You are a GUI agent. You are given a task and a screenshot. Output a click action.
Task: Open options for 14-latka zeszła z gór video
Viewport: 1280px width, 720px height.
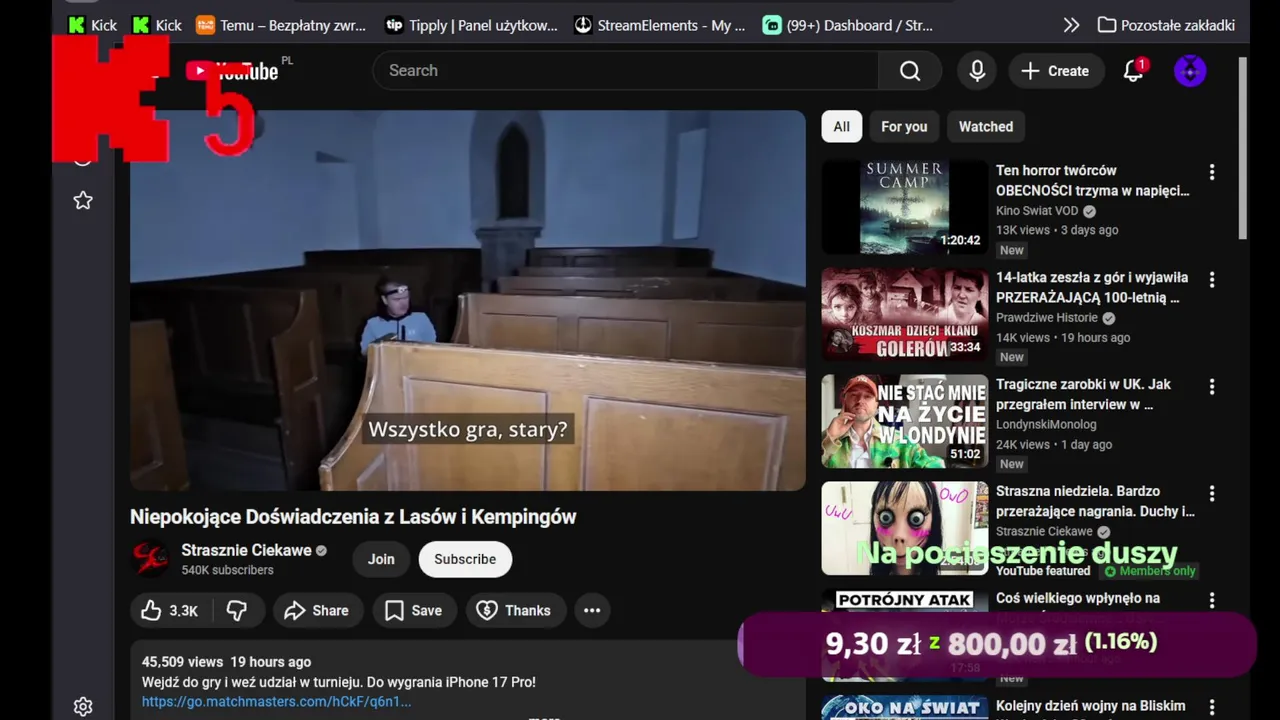(x=1212, y=279)
